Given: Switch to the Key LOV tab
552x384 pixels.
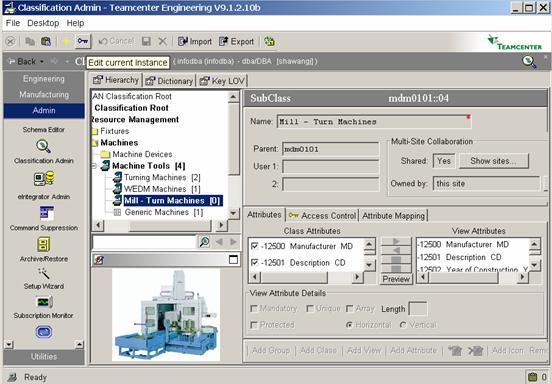Looking at the screenshot, I should point(222,81).
